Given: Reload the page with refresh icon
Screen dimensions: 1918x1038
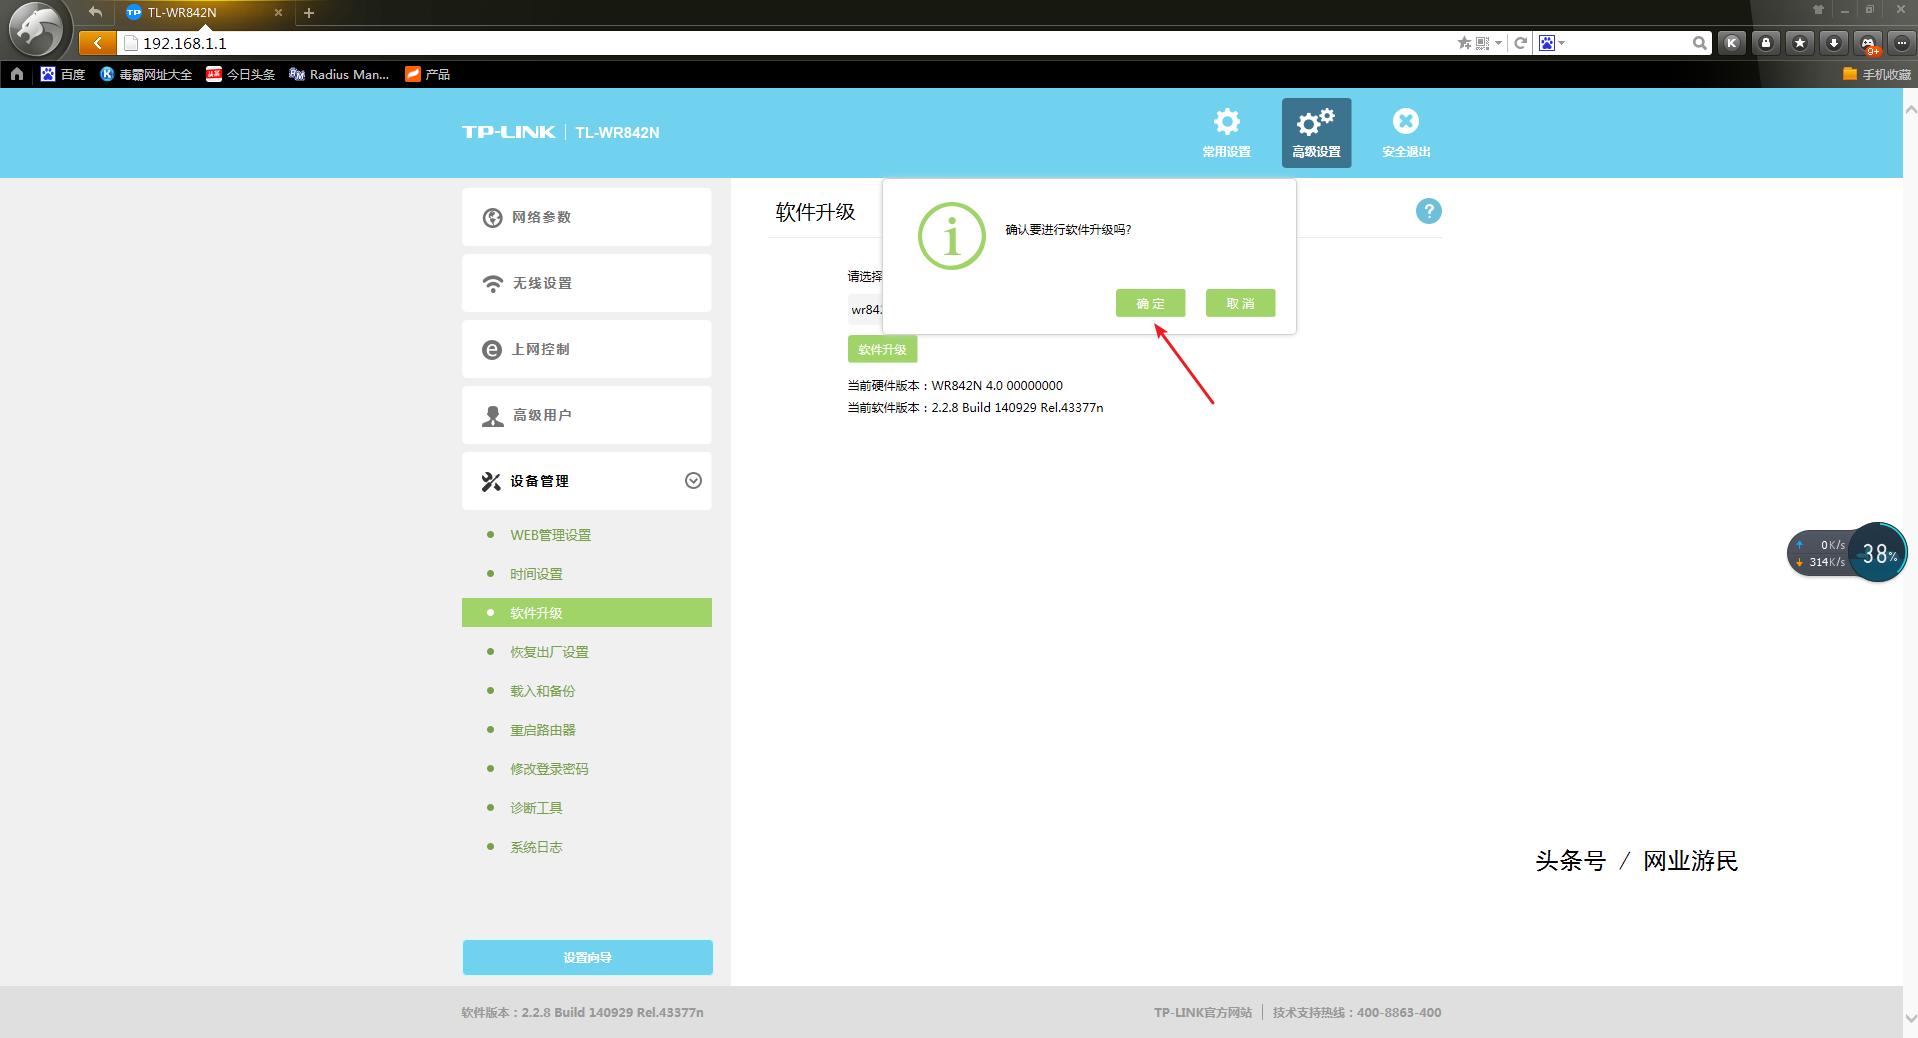Looking at the screenshot, I should coord(1520,43).
